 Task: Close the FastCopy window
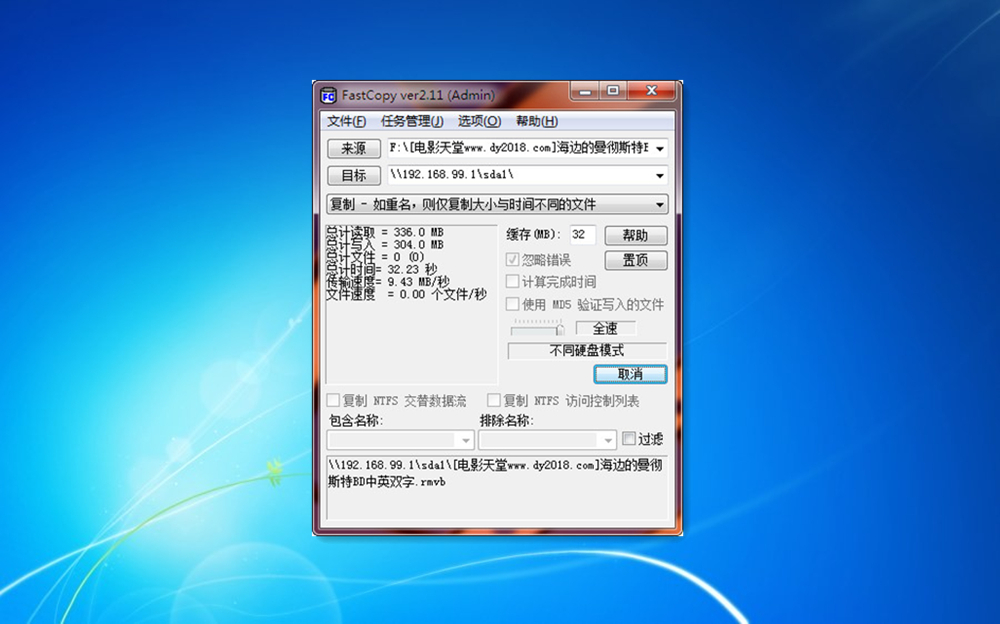(651, 91)
